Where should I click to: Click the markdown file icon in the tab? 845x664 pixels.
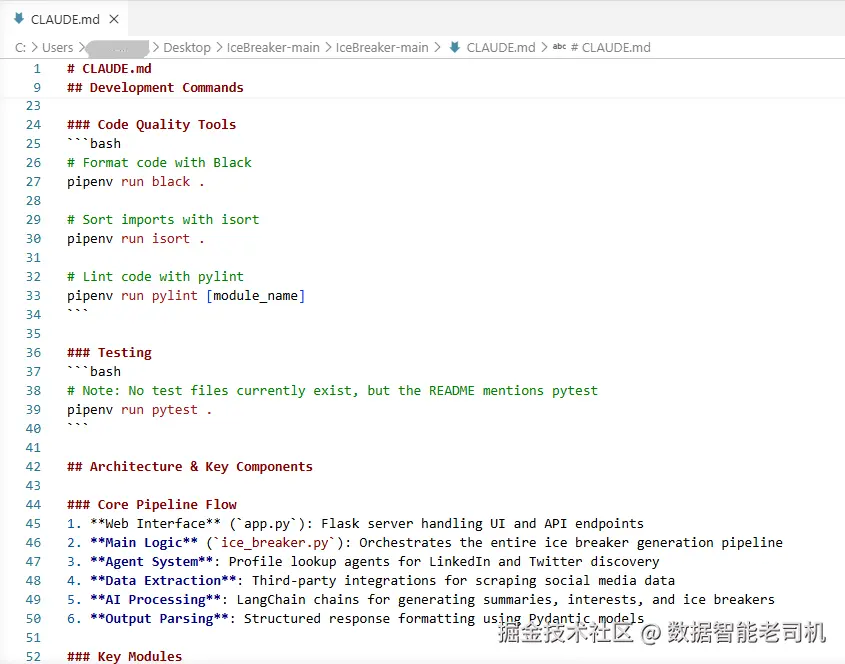[x=19, y=19]
